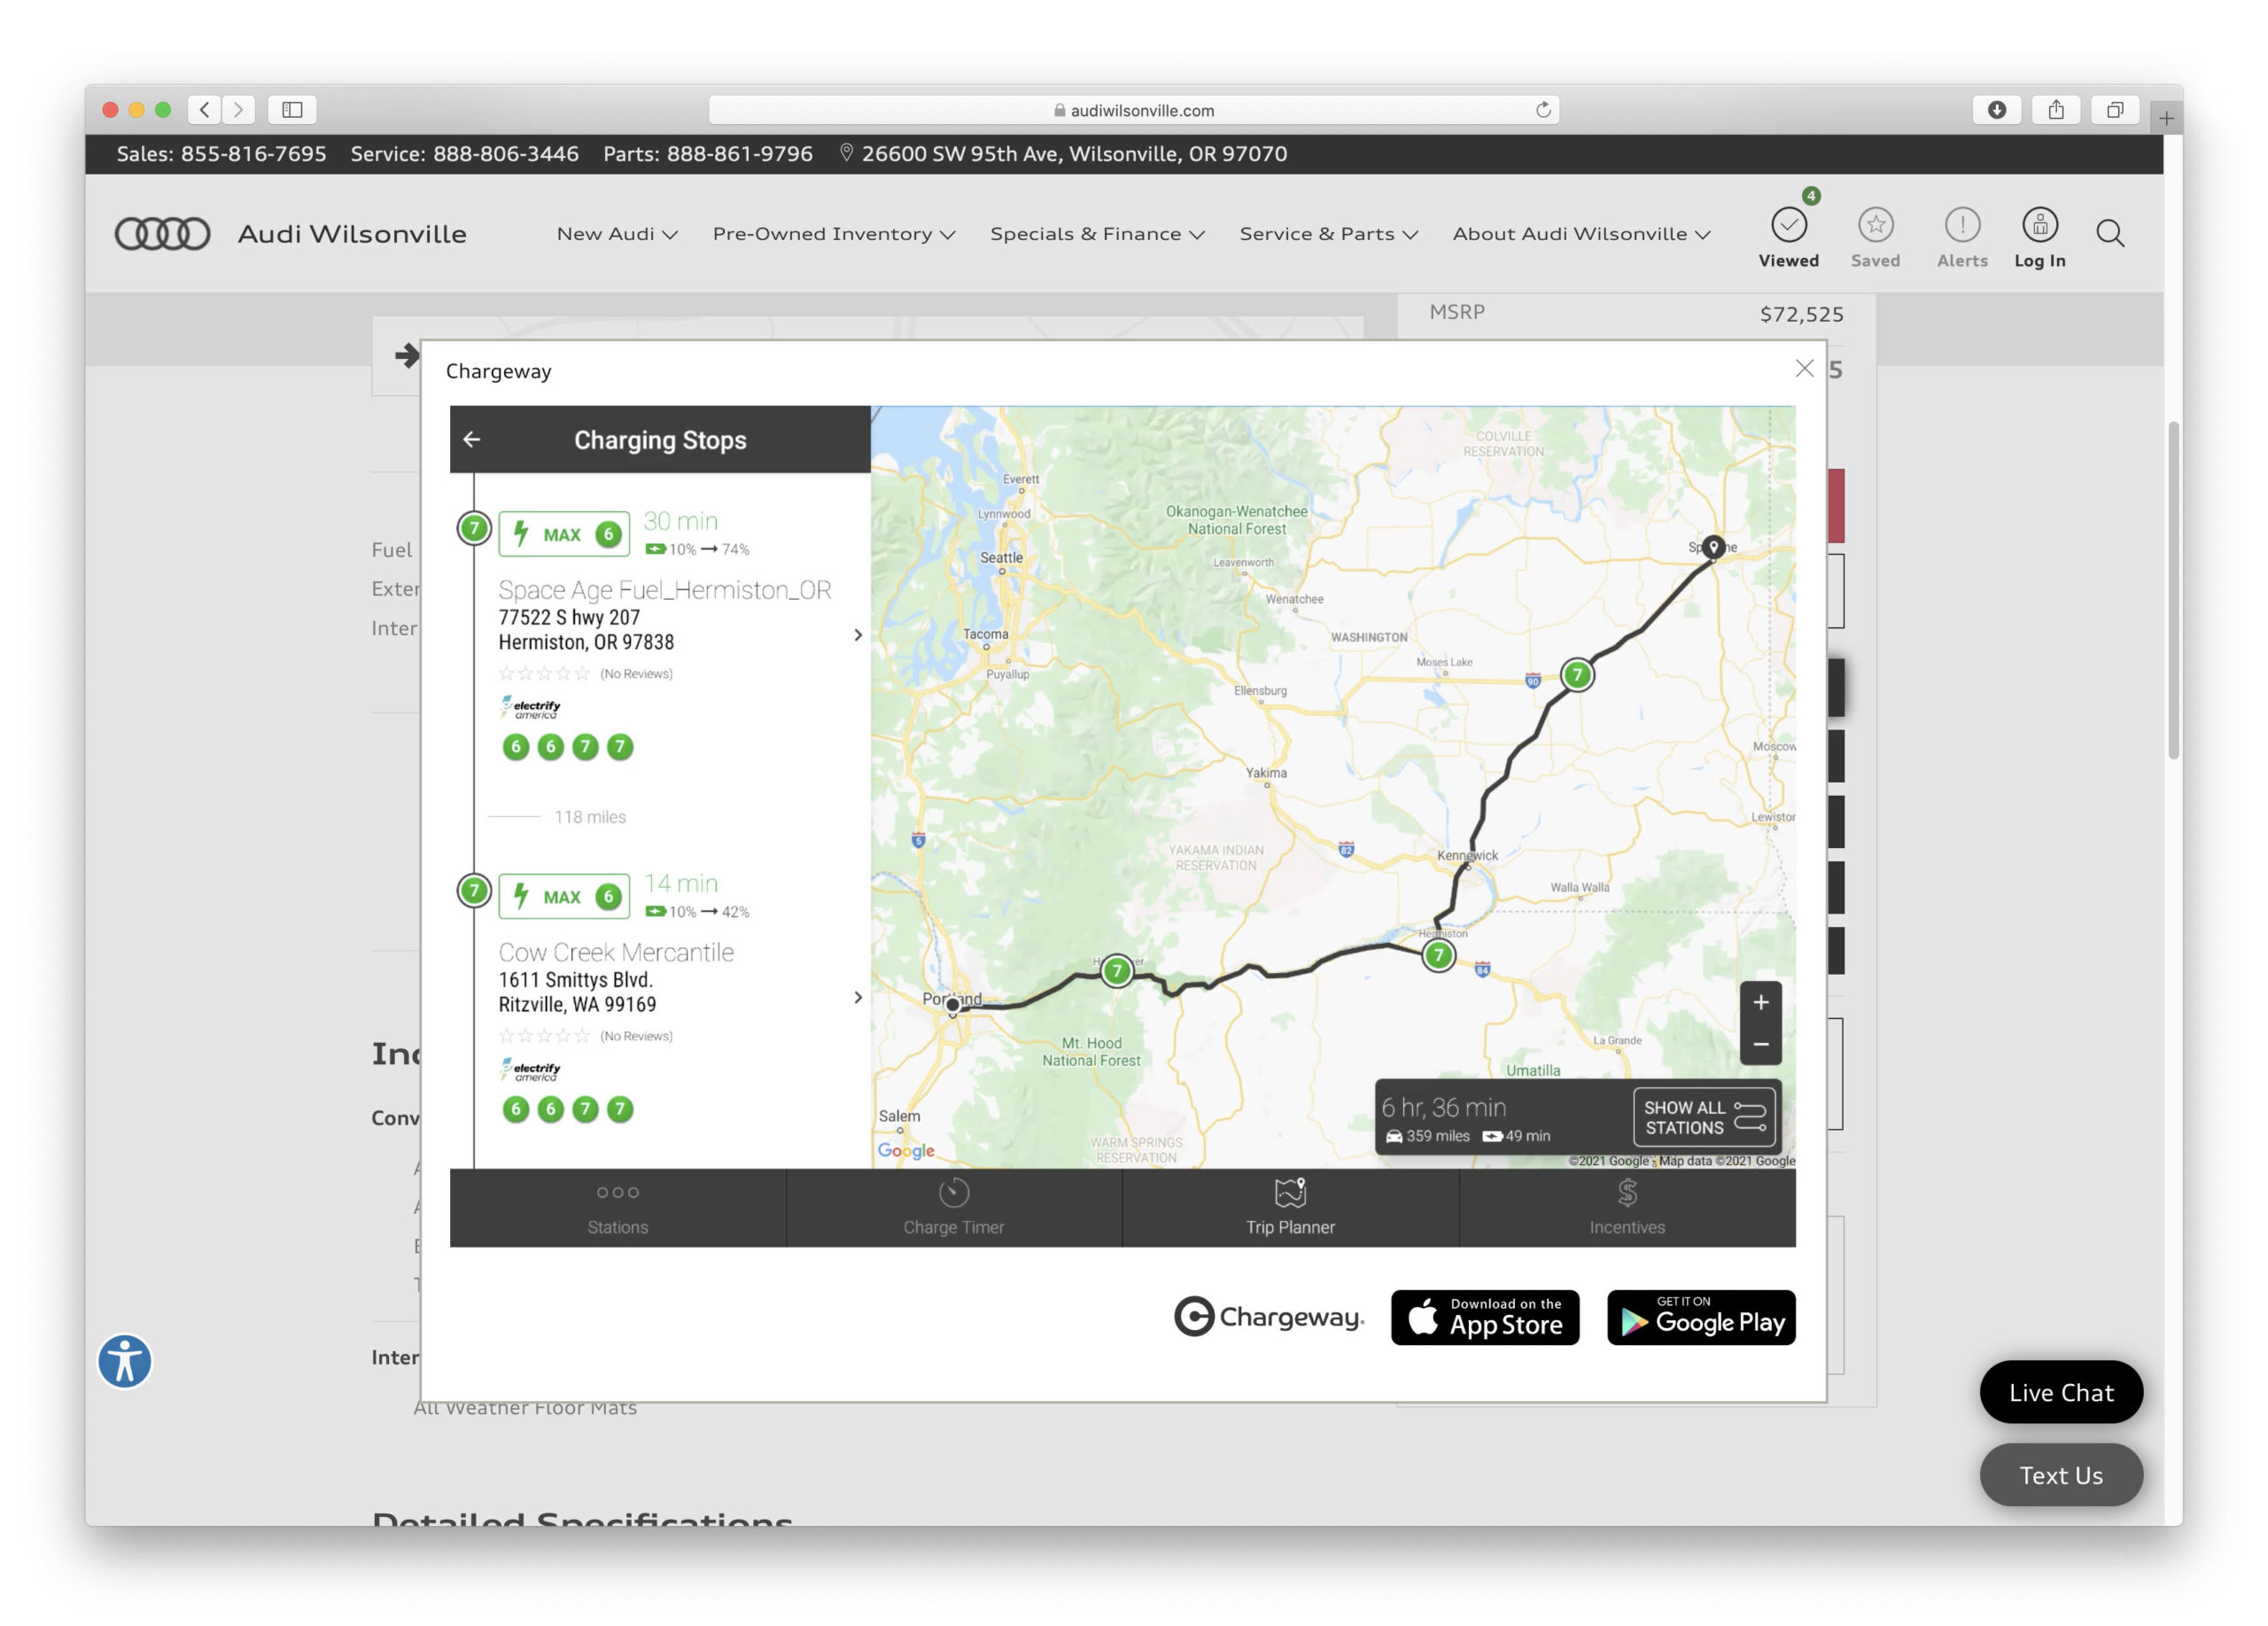Open the Alerts icon
The image size is (2268, 1626).
pos(1962,237)
